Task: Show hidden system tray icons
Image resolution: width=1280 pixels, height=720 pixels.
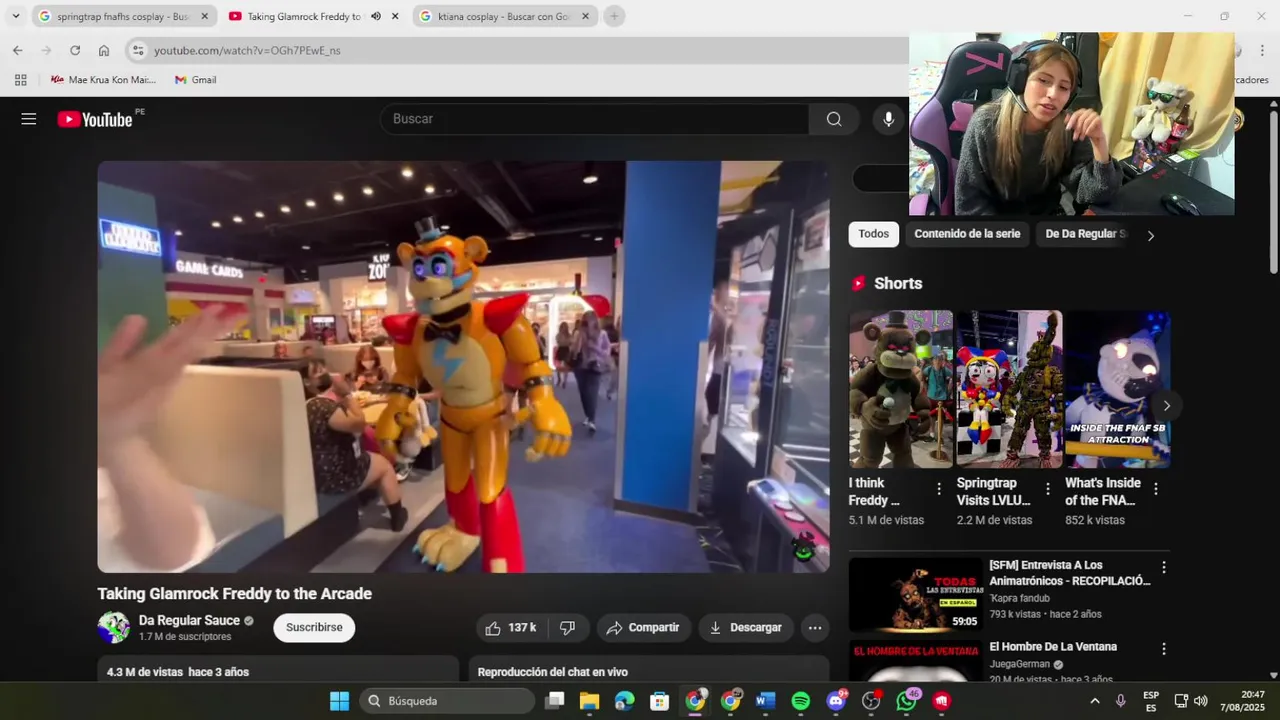Action: coord(1094,701)
